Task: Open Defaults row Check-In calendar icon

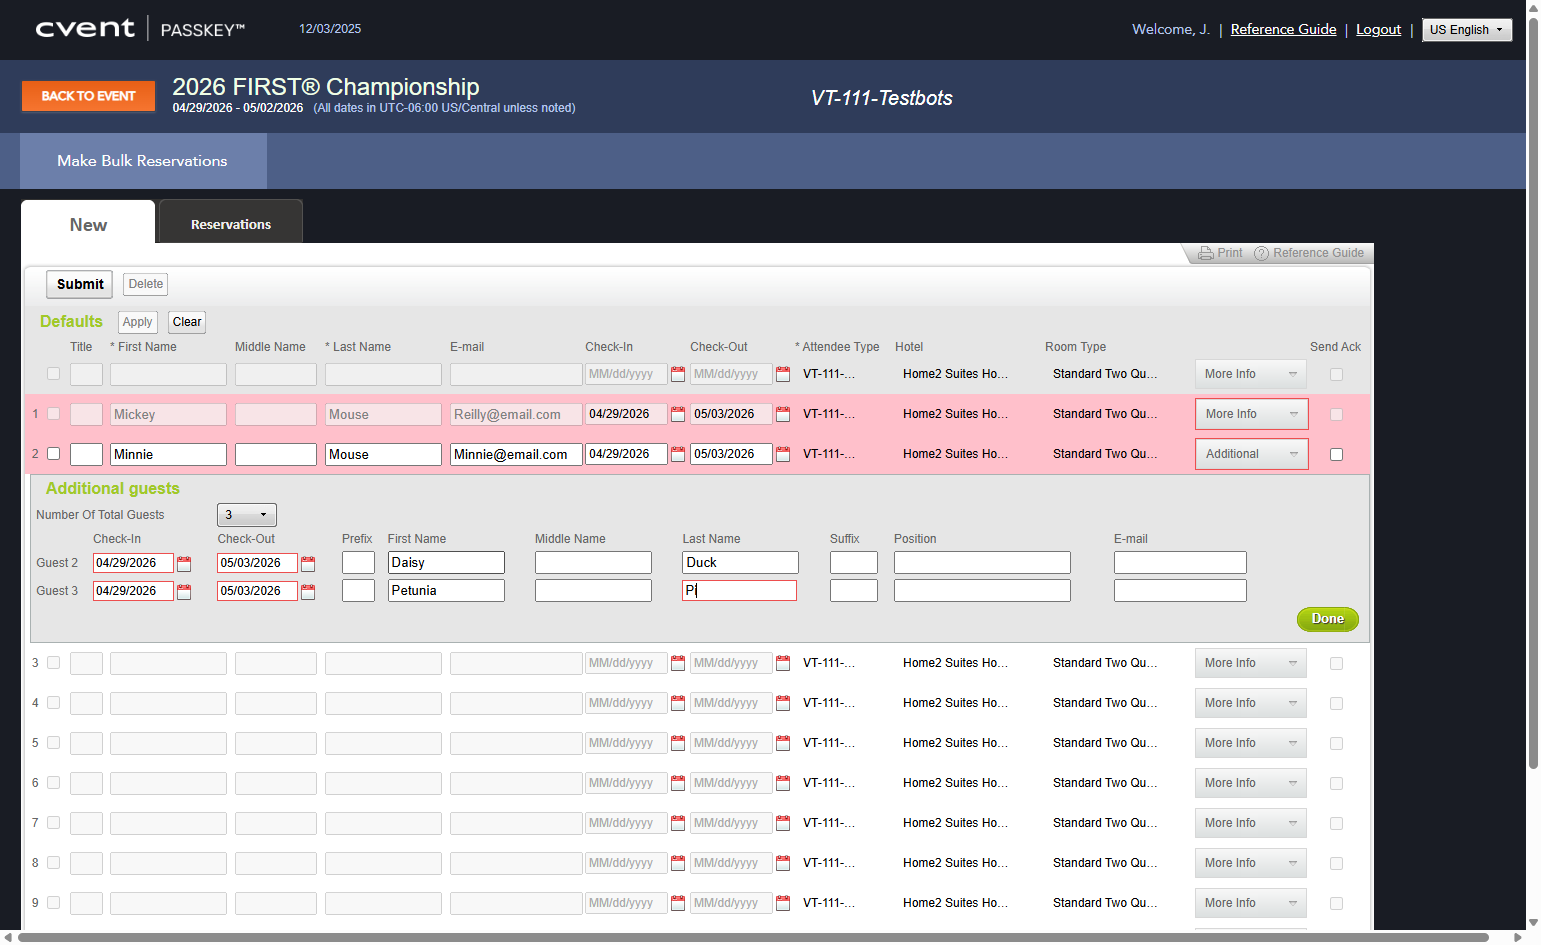Action: coord(678,374)
